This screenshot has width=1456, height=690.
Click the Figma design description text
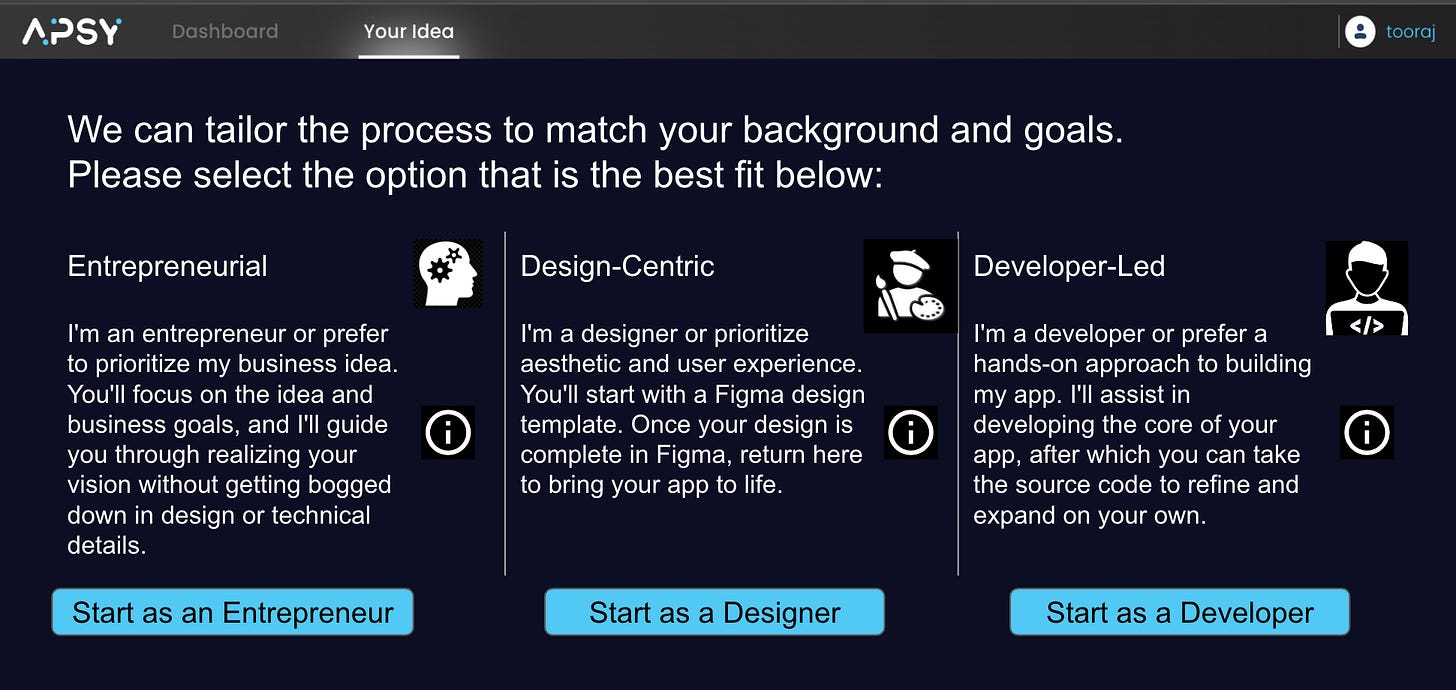tap(692, 409)
